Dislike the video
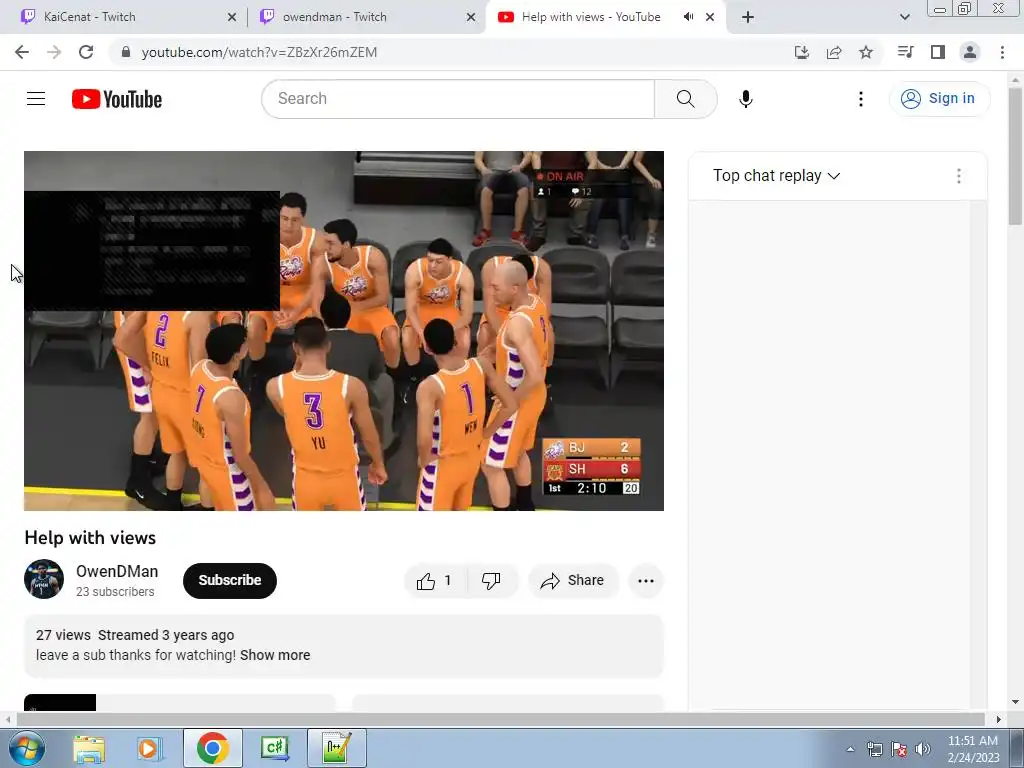This screenshot has height=768, width=1024. 492,581
